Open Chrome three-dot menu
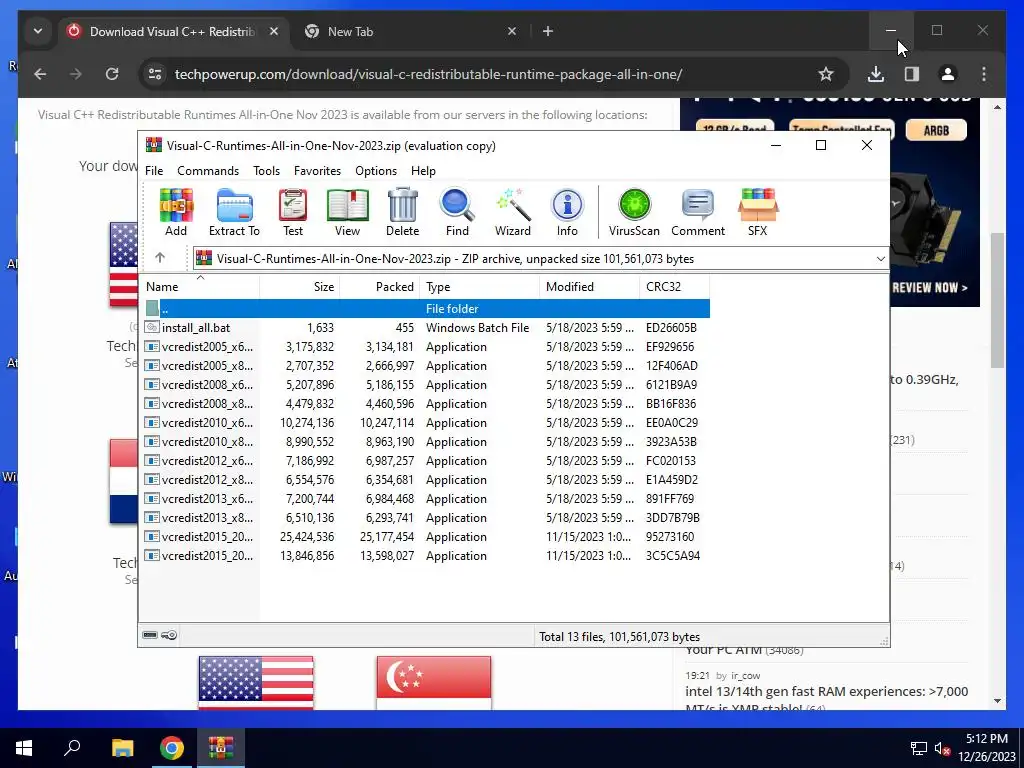The width and height of the screenshot is (1024, 768). [984, 74]
